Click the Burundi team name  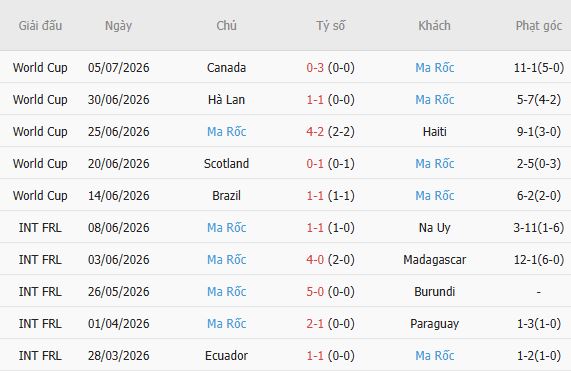click(434, 292)
